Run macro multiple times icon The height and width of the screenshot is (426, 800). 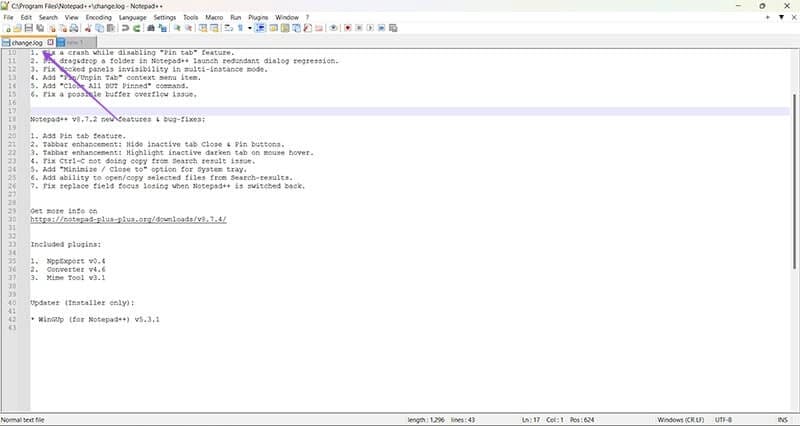click(x=381, y=28)
